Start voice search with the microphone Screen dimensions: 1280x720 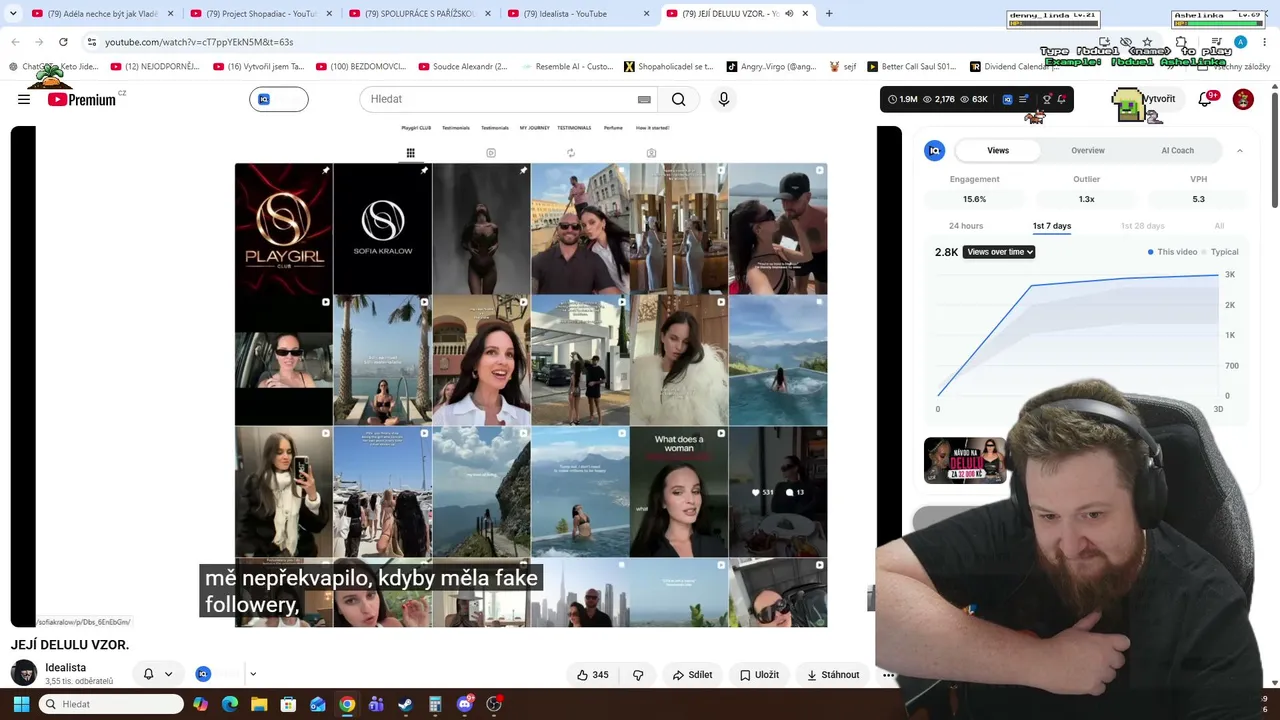point(724,99)
